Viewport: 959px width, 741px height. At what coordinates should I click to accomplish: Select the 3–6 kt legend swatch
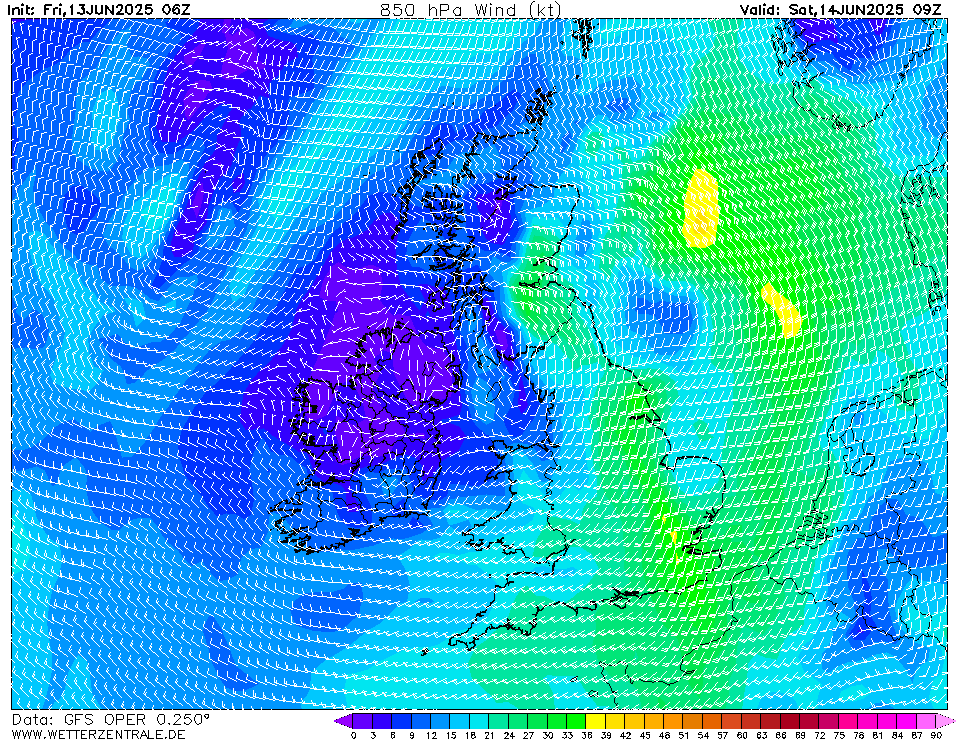click(382, 721)
